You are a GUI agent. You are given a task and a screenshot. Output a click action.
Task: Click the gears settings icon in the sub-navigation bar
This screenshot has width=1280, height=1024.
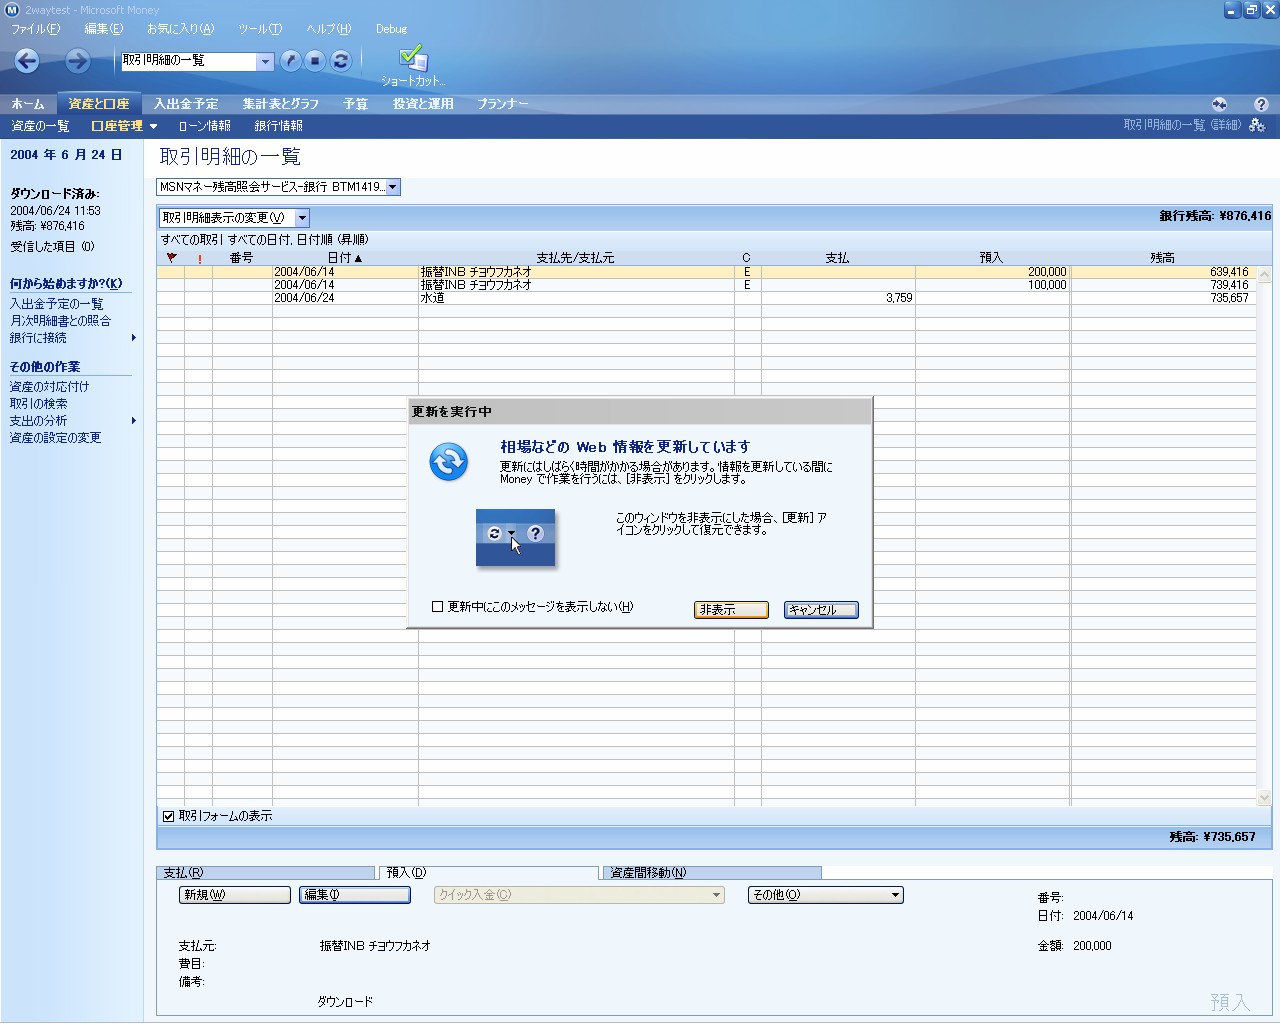click(x=1257, y=126)
